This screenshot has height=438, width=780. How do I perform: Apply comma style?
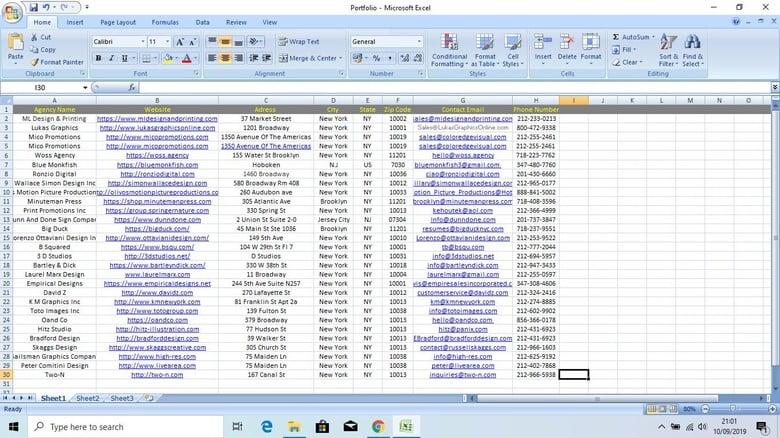pos(390,59)
